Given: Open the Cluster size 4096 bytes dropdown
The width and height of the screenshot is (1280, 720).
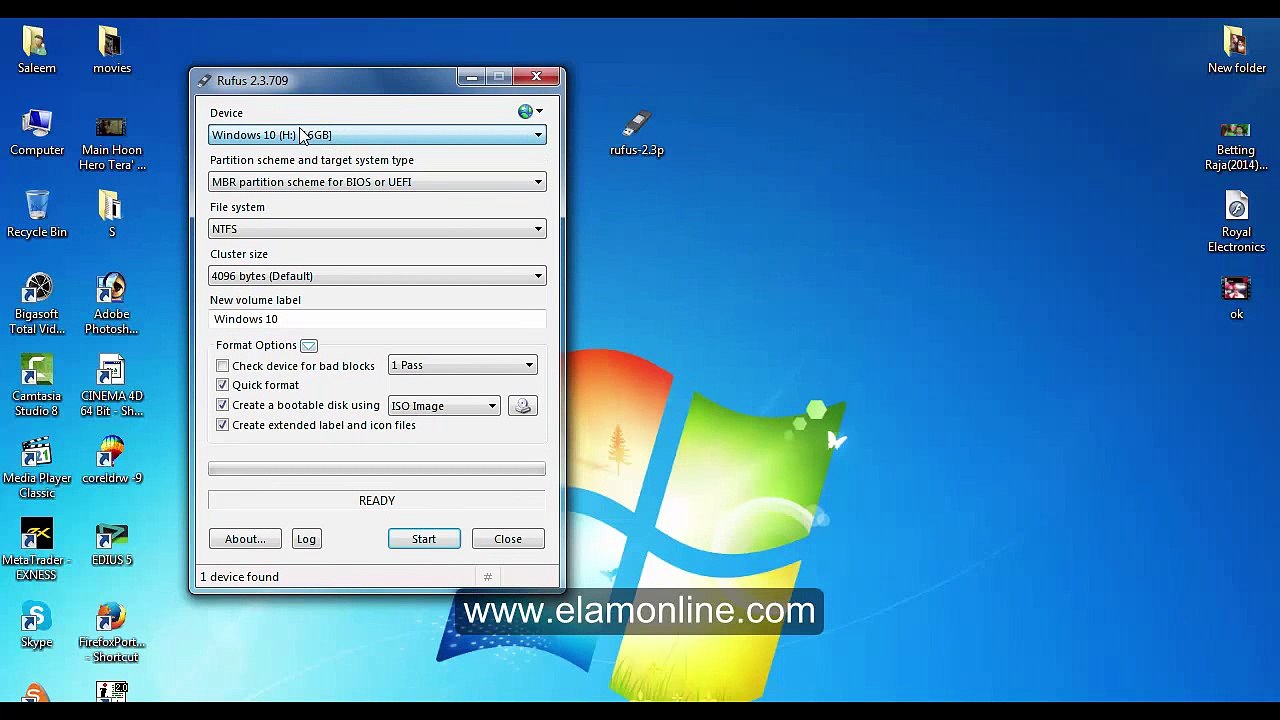Looking at the screenshot, I should (377, 276).
